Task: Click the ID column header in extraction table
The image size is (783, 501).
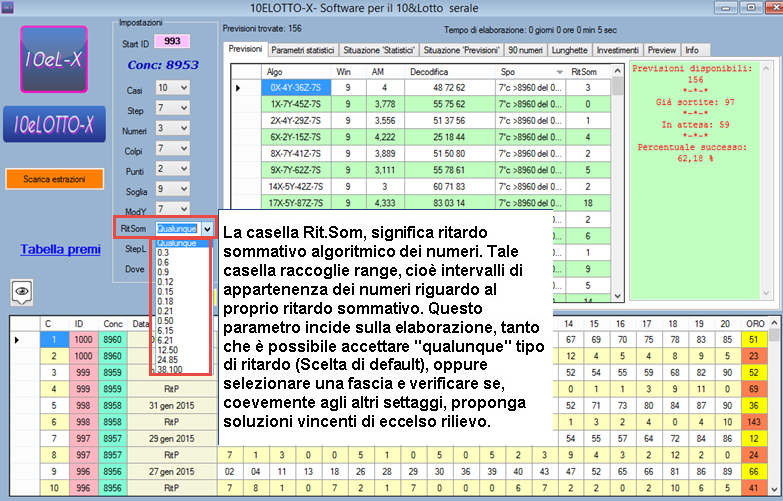Action: pyautogui.click(x=83, y=324)
